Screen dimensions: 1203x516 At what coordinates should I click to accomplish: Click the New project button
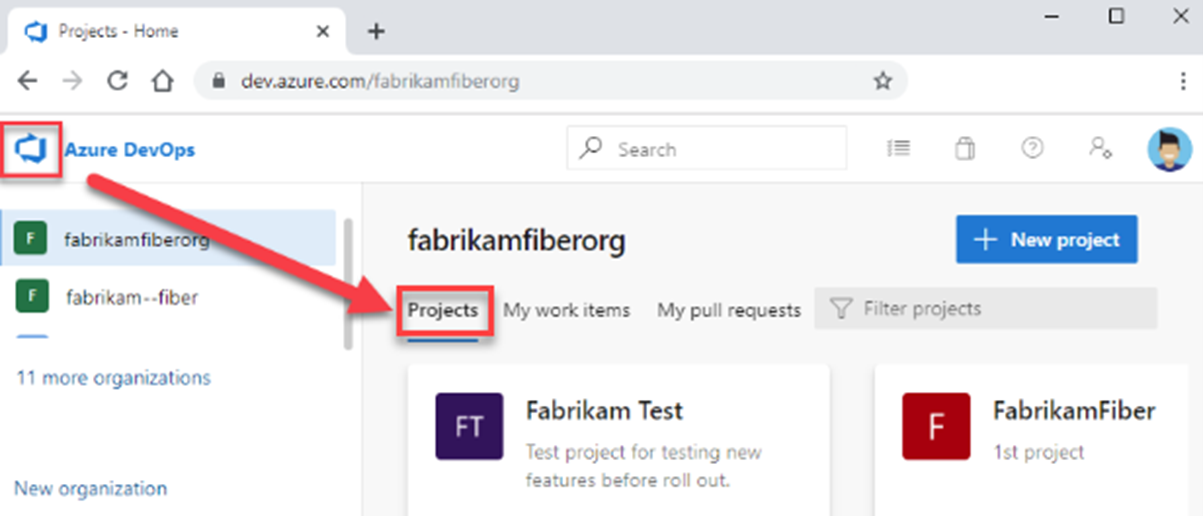1046,240
